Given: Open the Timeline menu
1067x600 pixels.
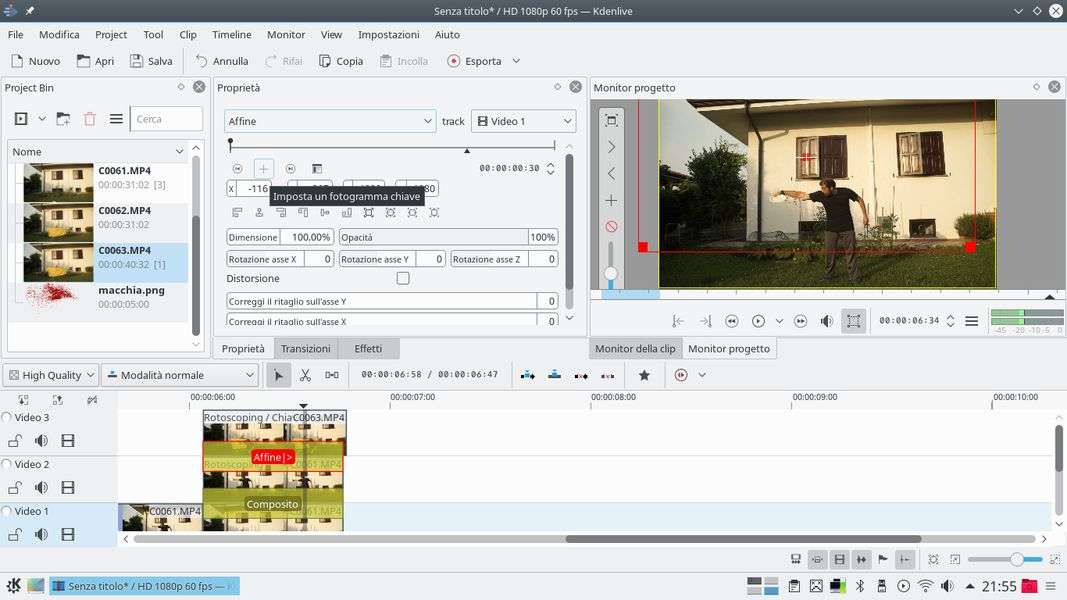Looking at the screenshot, I should [231, 34].
